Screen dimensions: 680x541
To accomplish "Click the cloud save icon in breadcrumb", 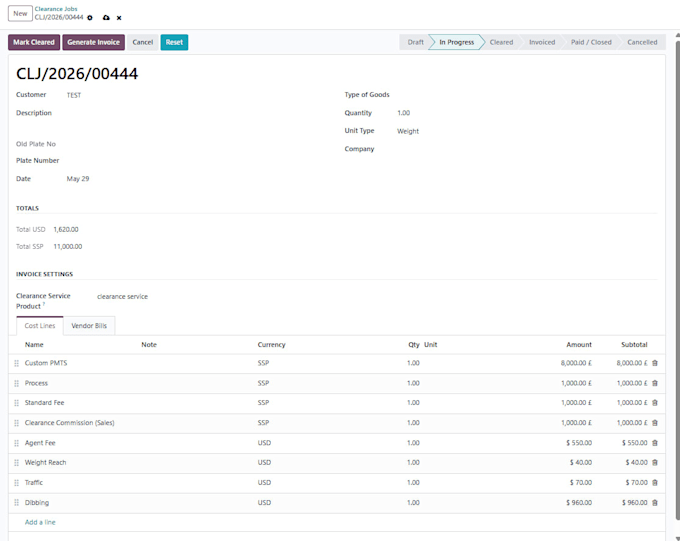I will click(x=106, y=18).
